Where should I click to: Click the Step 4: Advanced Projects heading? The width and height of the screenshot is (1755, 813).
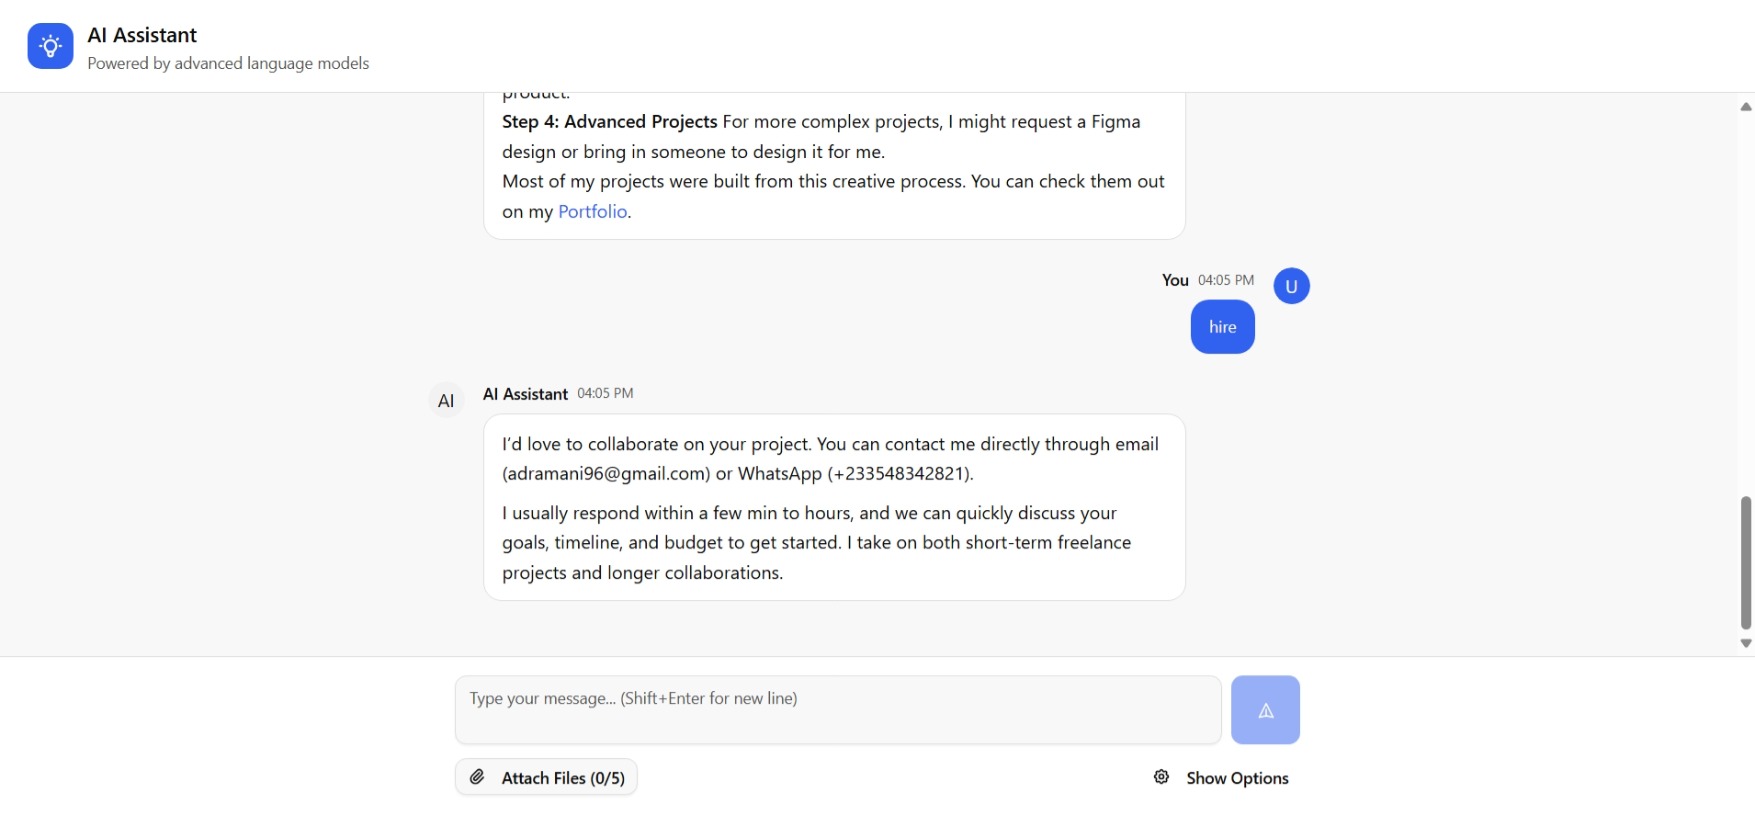[609, 121]
